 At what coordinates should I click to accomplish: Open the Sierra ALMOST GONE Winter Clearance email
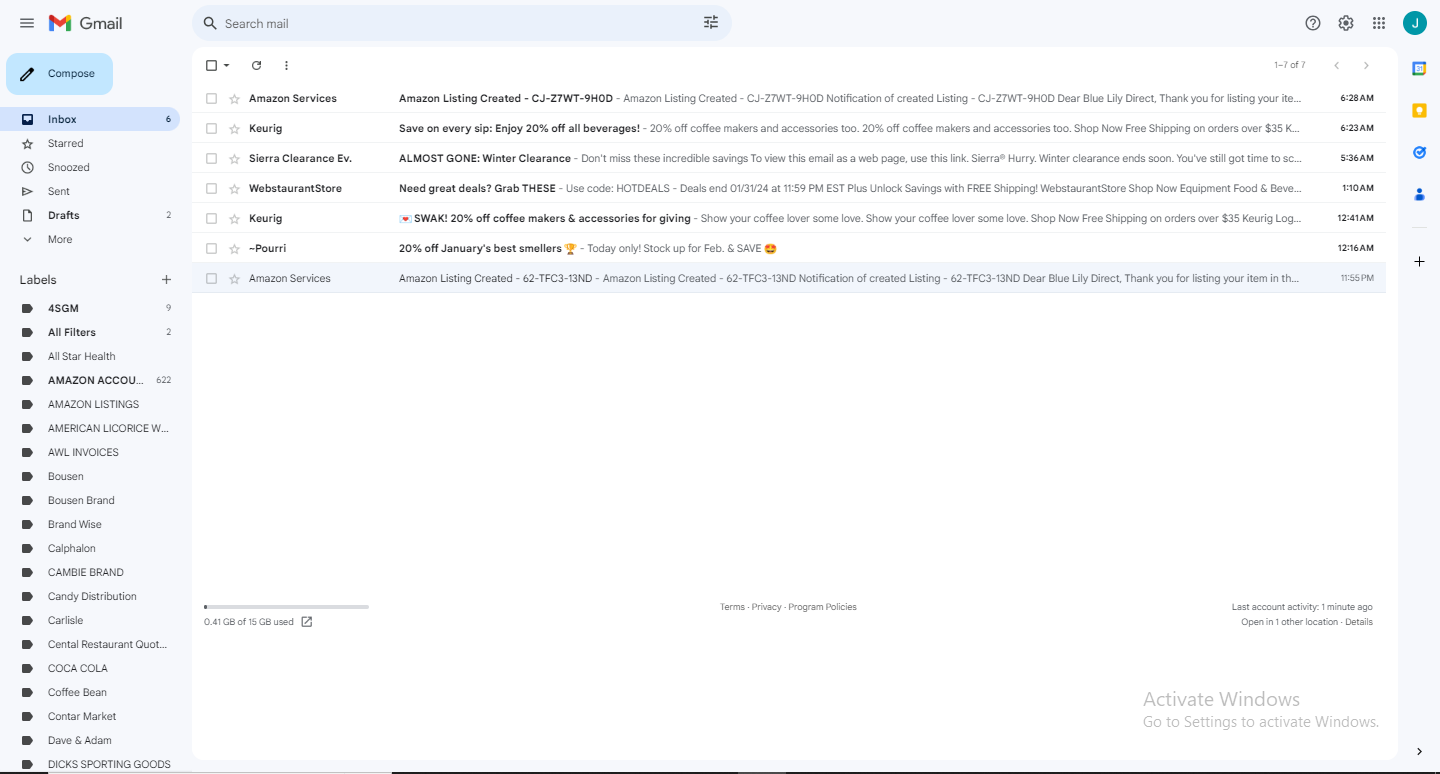789,158
